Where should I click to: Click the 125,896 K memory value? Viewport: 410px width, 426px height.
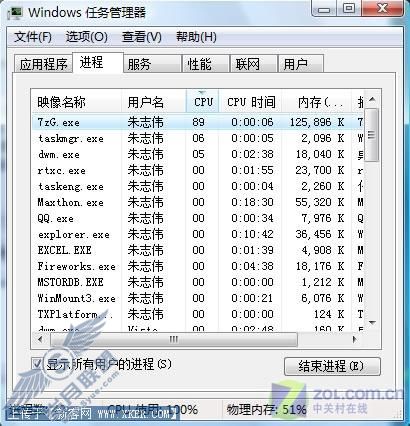(x=317, y=122)
